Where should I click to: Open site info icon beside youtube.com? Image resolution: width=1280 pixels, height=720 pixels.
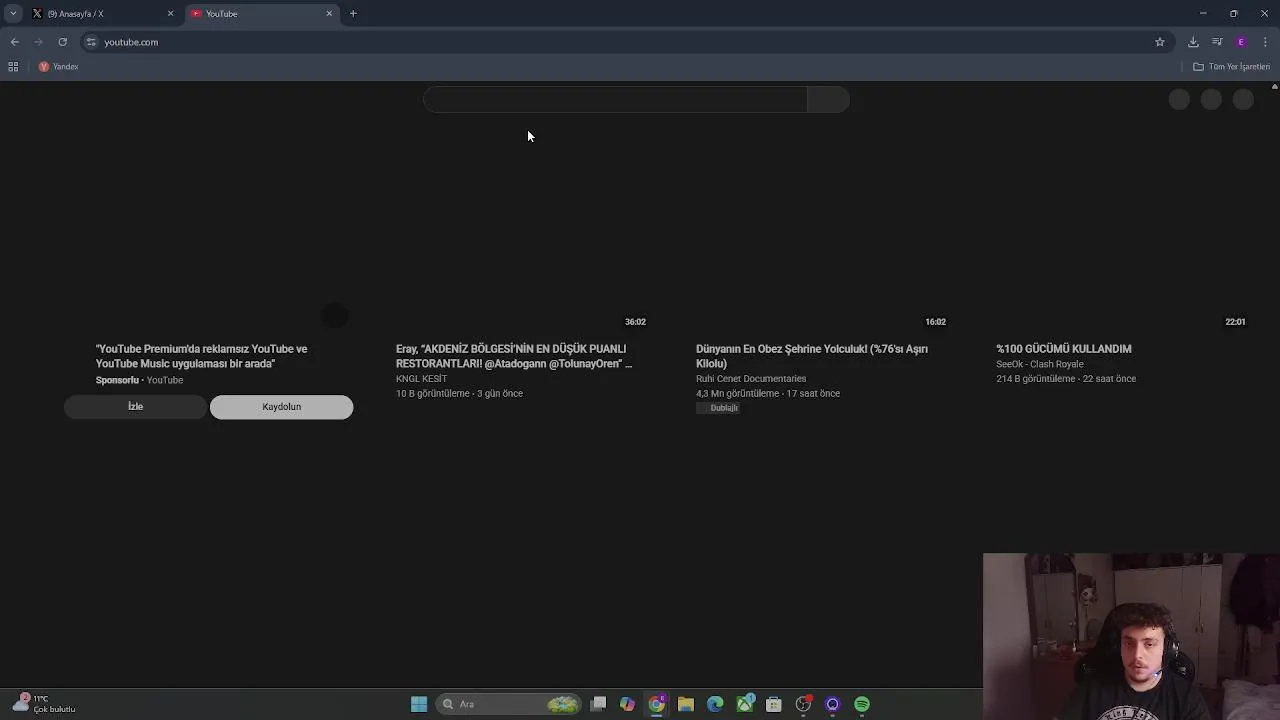[x=91, y=42]
